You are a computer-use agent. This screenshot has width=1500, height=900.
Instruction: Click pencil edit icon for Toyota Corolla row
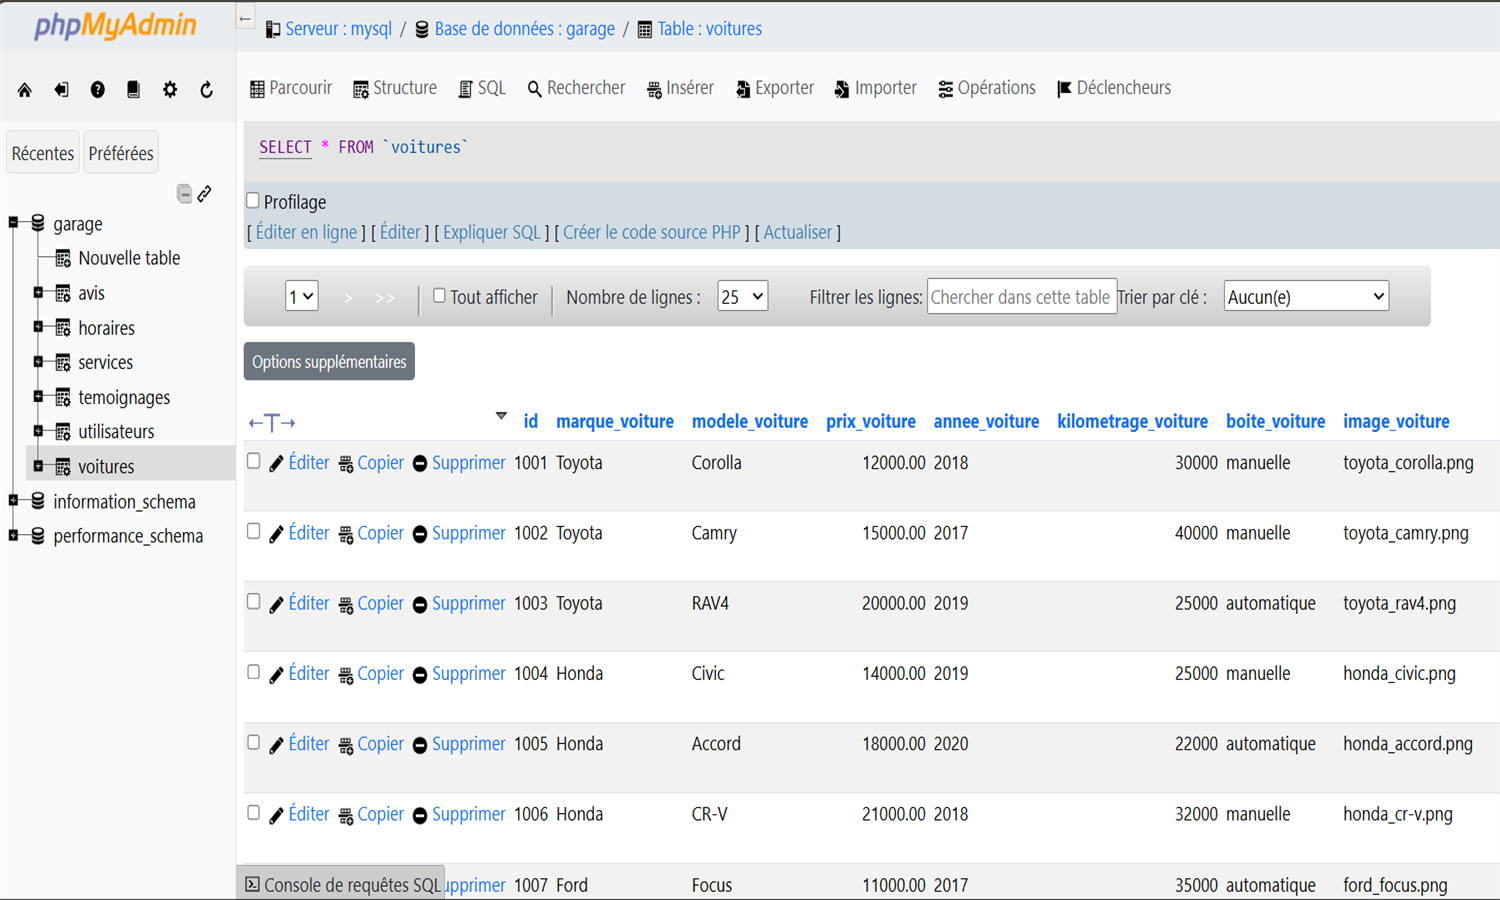(277, 464)
